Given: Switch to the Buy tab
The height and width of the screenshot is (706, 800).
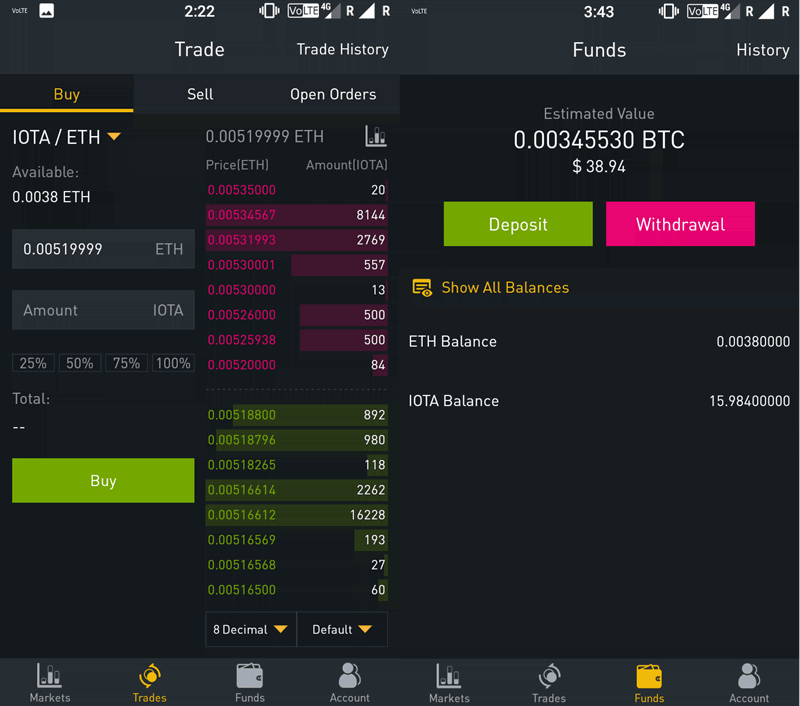Looking at the screenshot, I should pos(67,94).
